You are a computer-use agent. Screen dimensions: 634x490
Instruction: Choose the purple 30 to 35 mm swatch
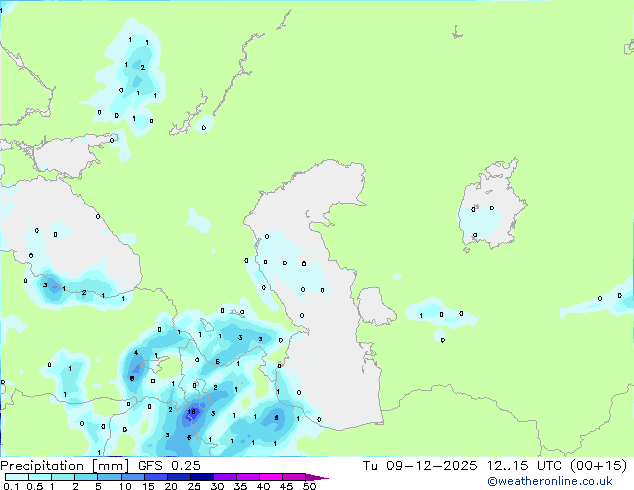224,477
